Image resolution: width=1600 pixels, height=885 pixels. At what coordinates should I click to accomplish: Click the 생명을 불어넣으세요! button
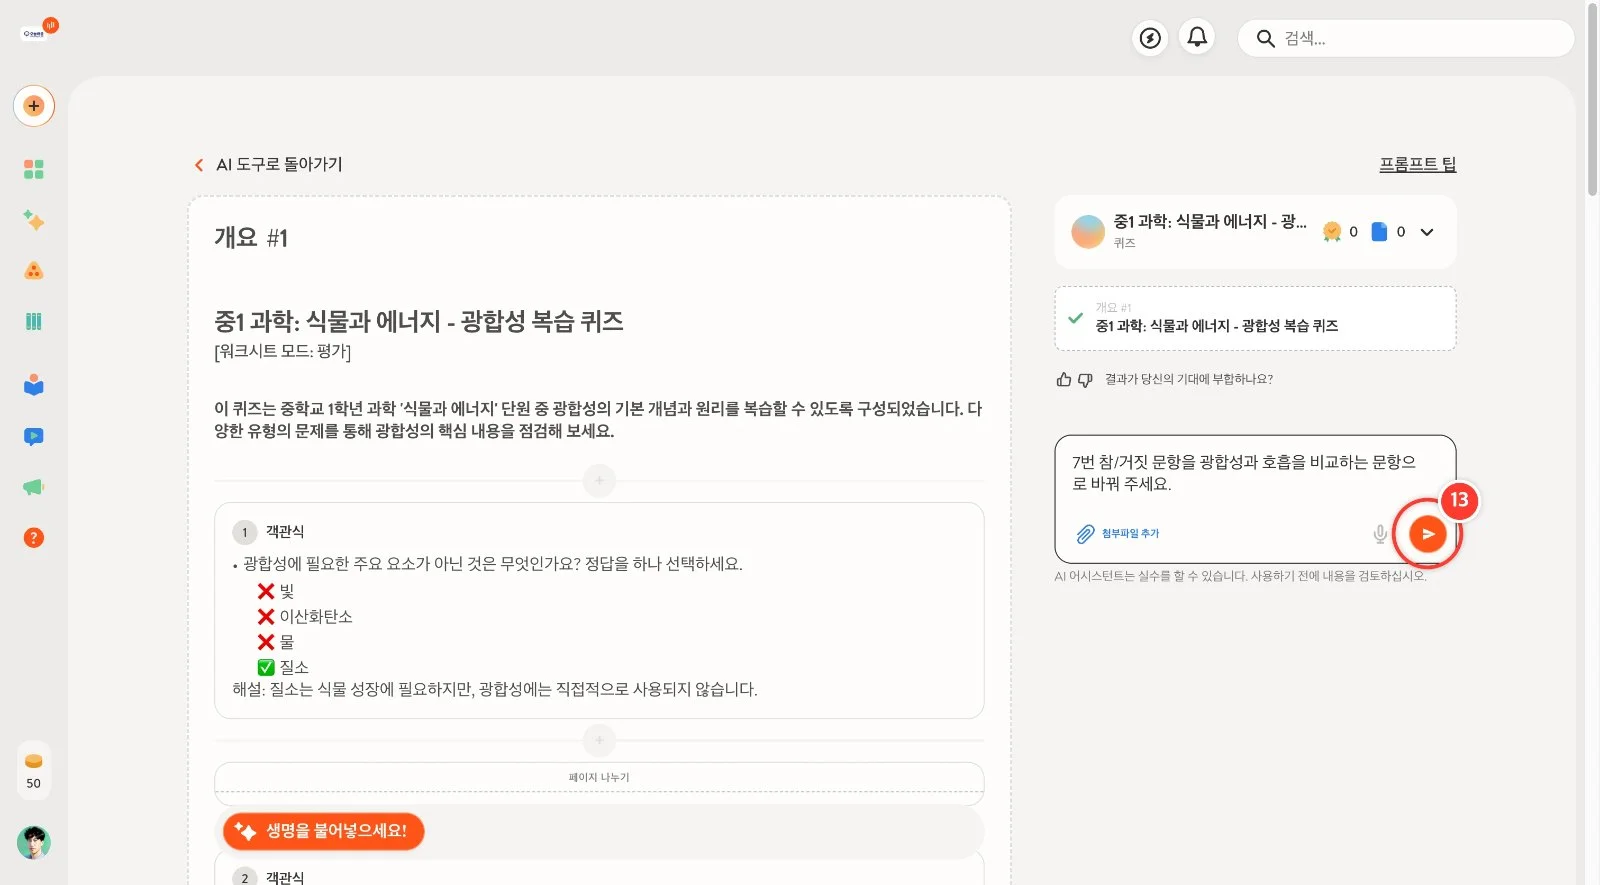tap(323, 831)
